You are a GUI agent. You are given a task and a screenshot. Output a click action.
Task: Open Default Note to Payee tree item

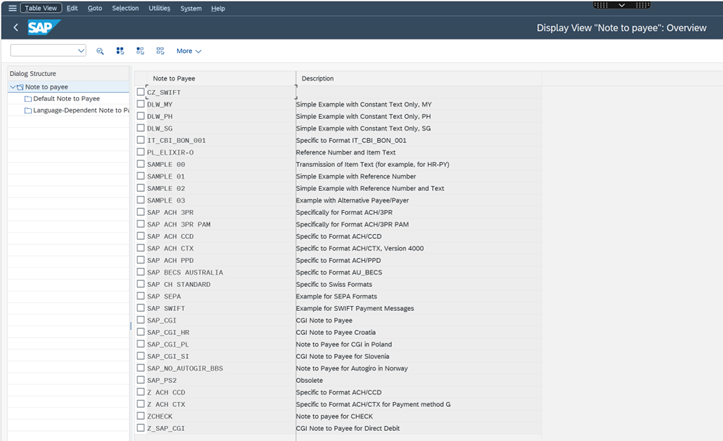click(66, 99)
